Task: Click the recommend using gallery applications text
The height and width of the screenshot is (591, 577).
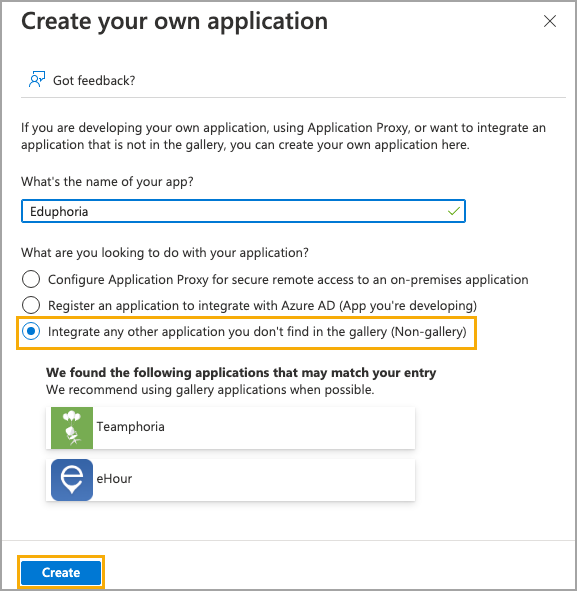Action: click(210, 390)
